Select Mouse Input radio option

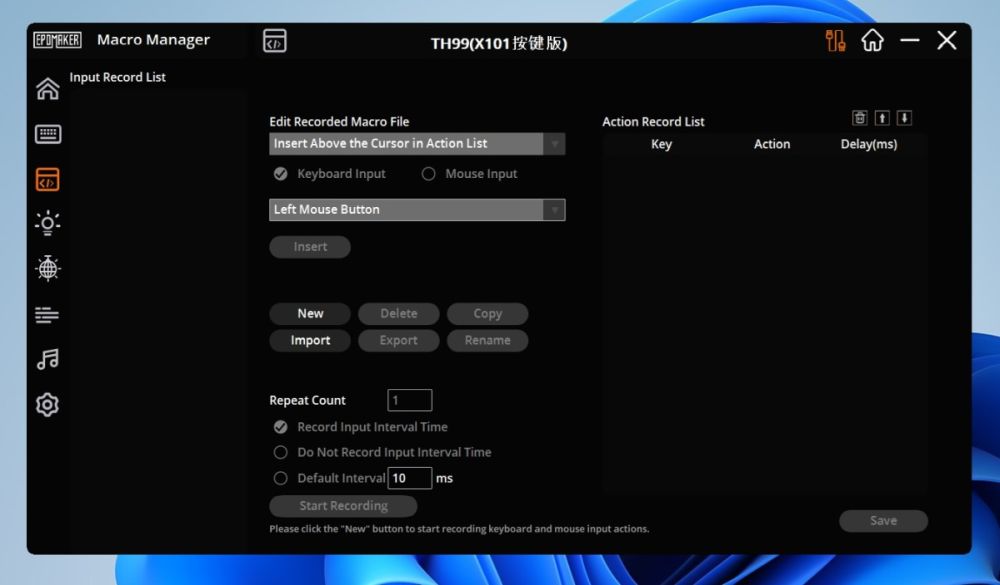tap(429, 174)
